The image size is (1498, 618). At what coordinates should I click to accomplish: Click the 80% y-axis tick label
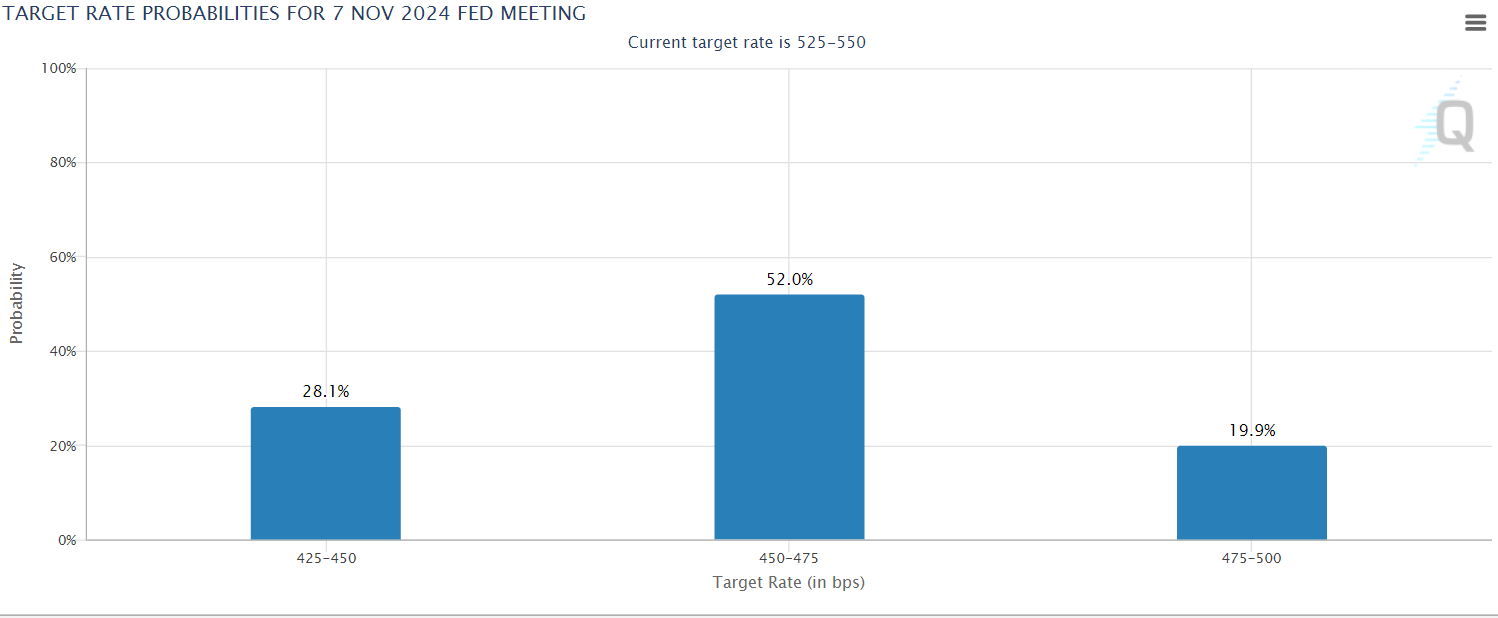(x=61, y=162)
